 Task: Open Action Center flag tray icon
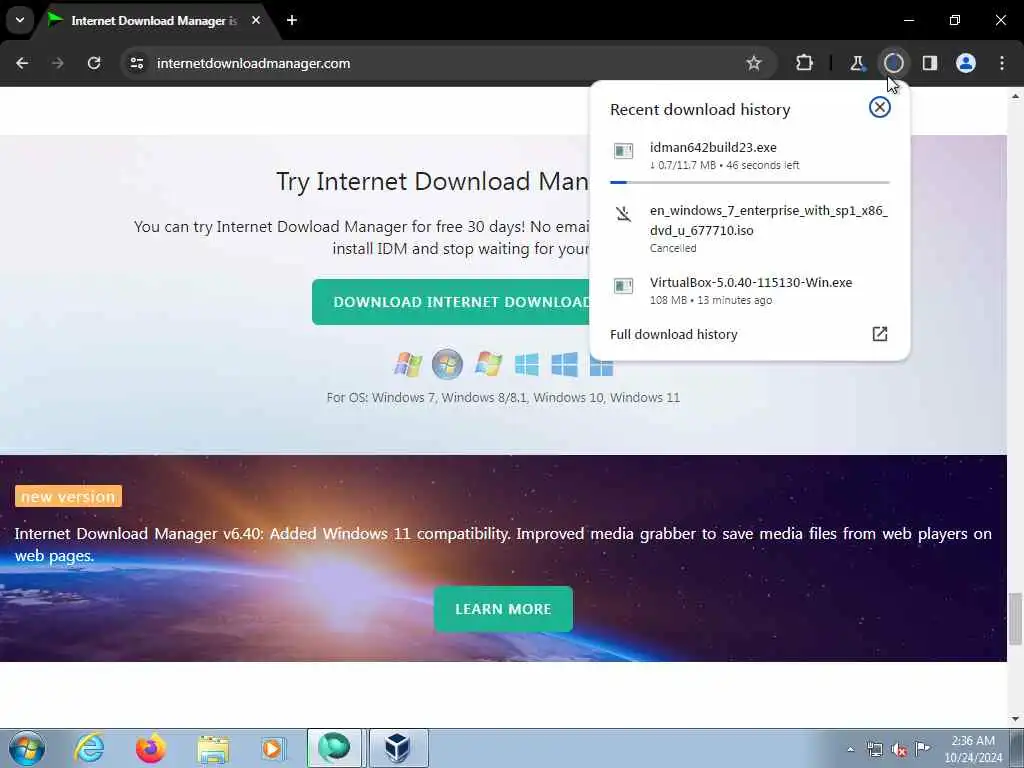coord(922,748)
